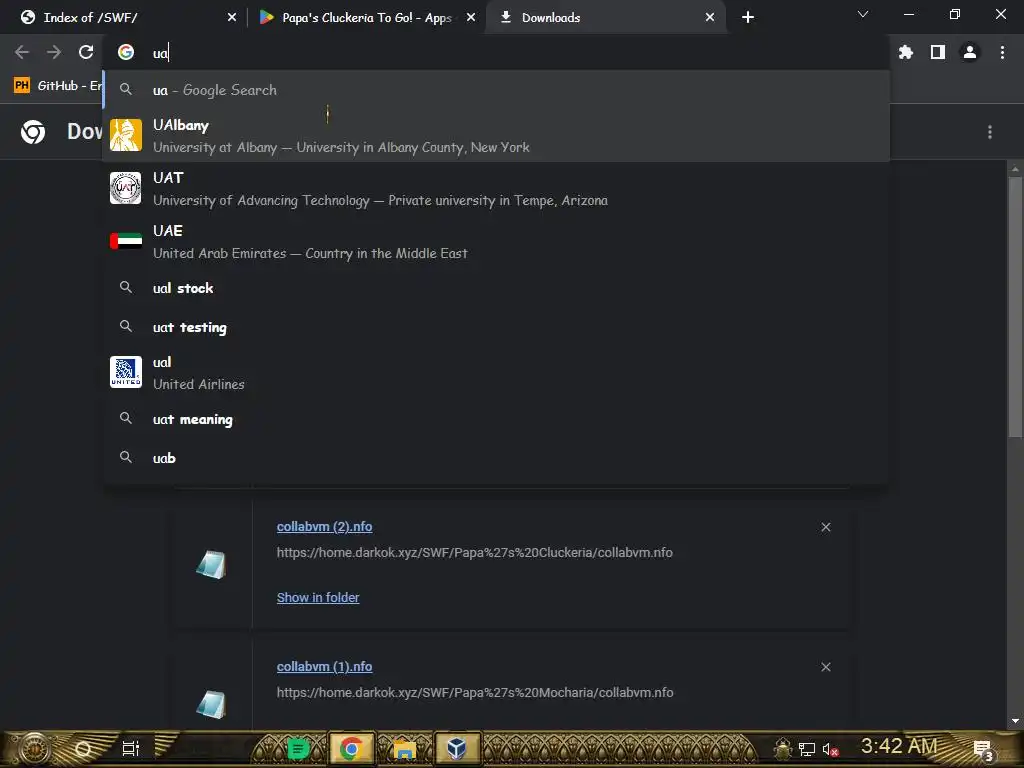Click the forward navigation arrow
Image resolution: width=1024 pixels, height=768 pixels.
(x=54, y=52)
